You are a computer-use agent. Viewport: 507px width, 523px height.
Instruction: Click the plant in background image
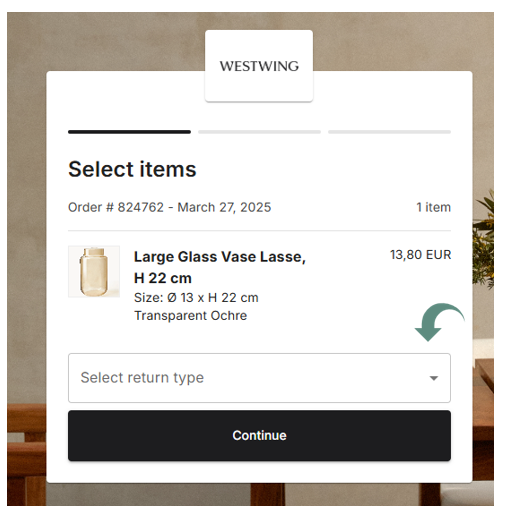tap(483, 240)
